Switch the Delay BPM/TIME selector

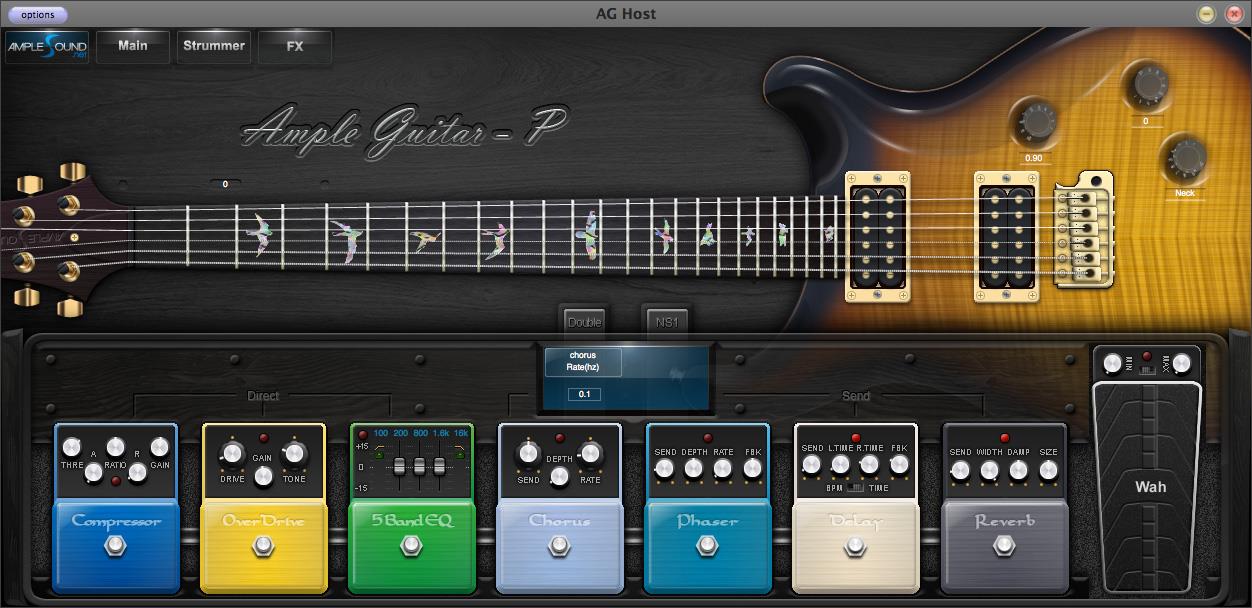(855, 488)
